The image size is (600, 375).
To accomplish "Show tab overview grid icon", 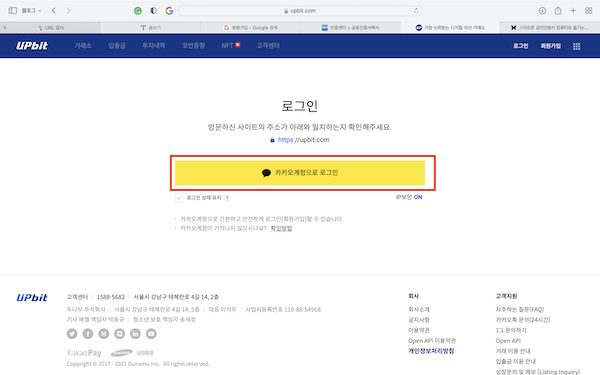I will (589, 11).
